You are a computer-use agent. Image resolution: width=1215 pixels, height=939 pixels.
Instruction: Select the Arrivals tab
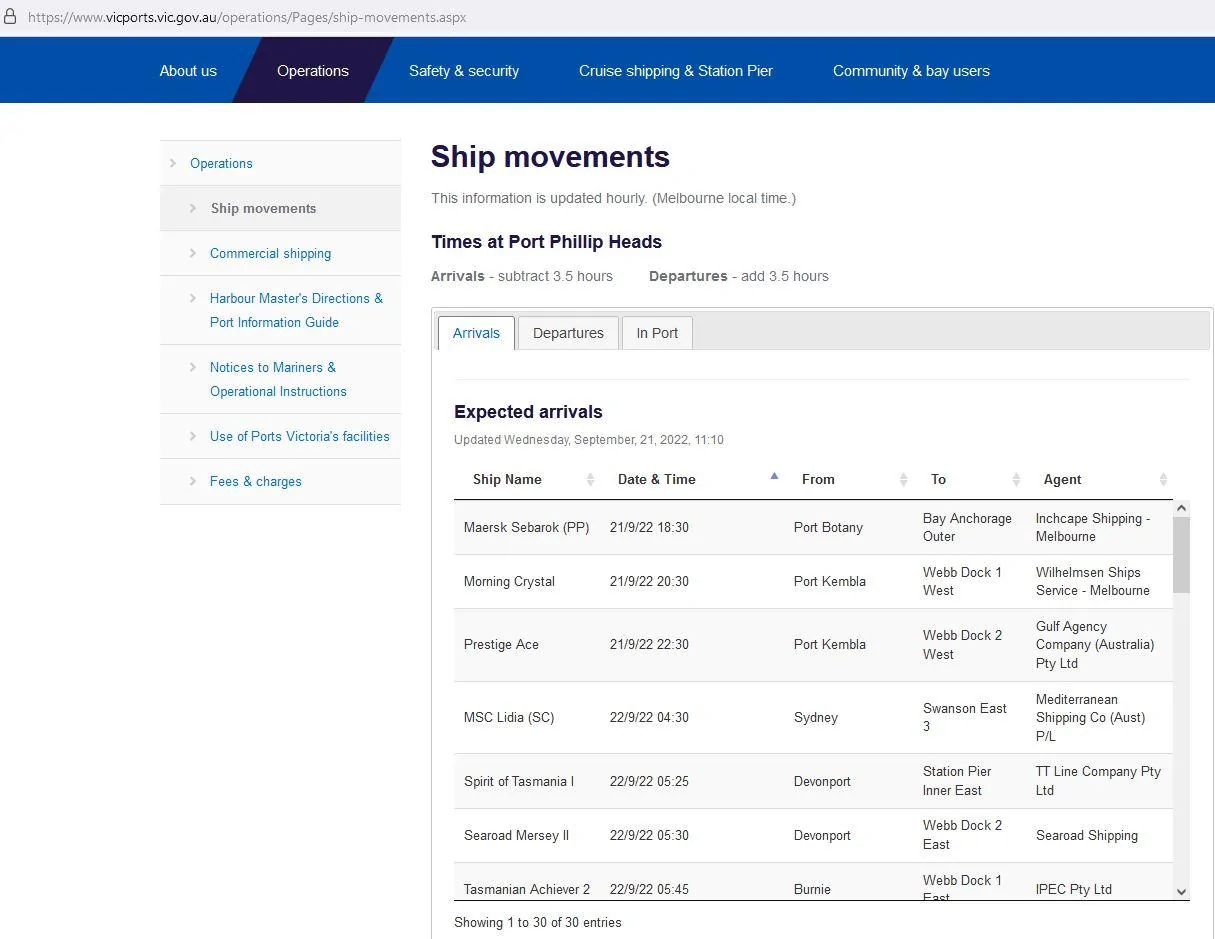[476, 333]
